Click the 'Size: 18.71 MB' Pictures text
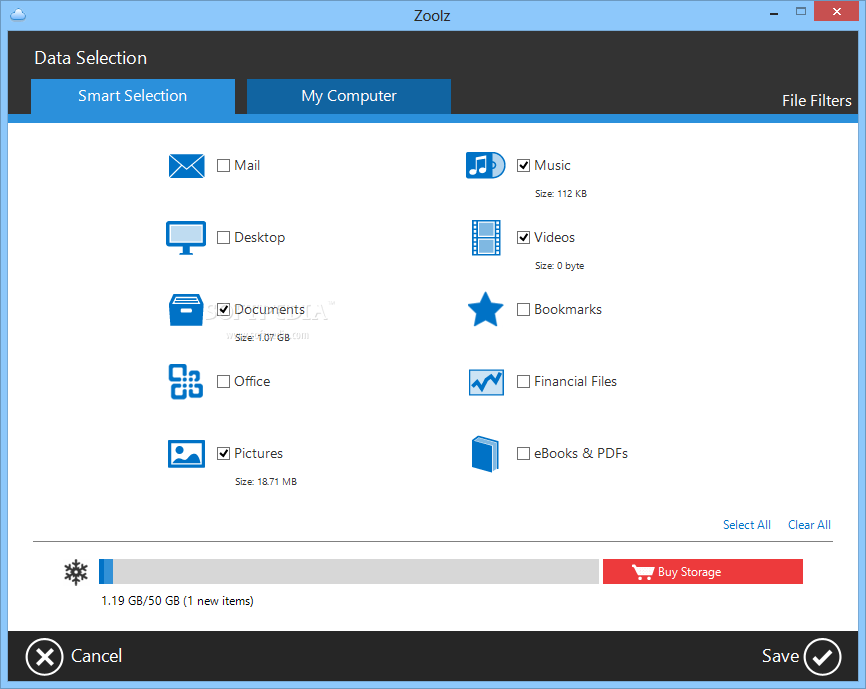Screen dimensions: 866x689 (266, 482)
